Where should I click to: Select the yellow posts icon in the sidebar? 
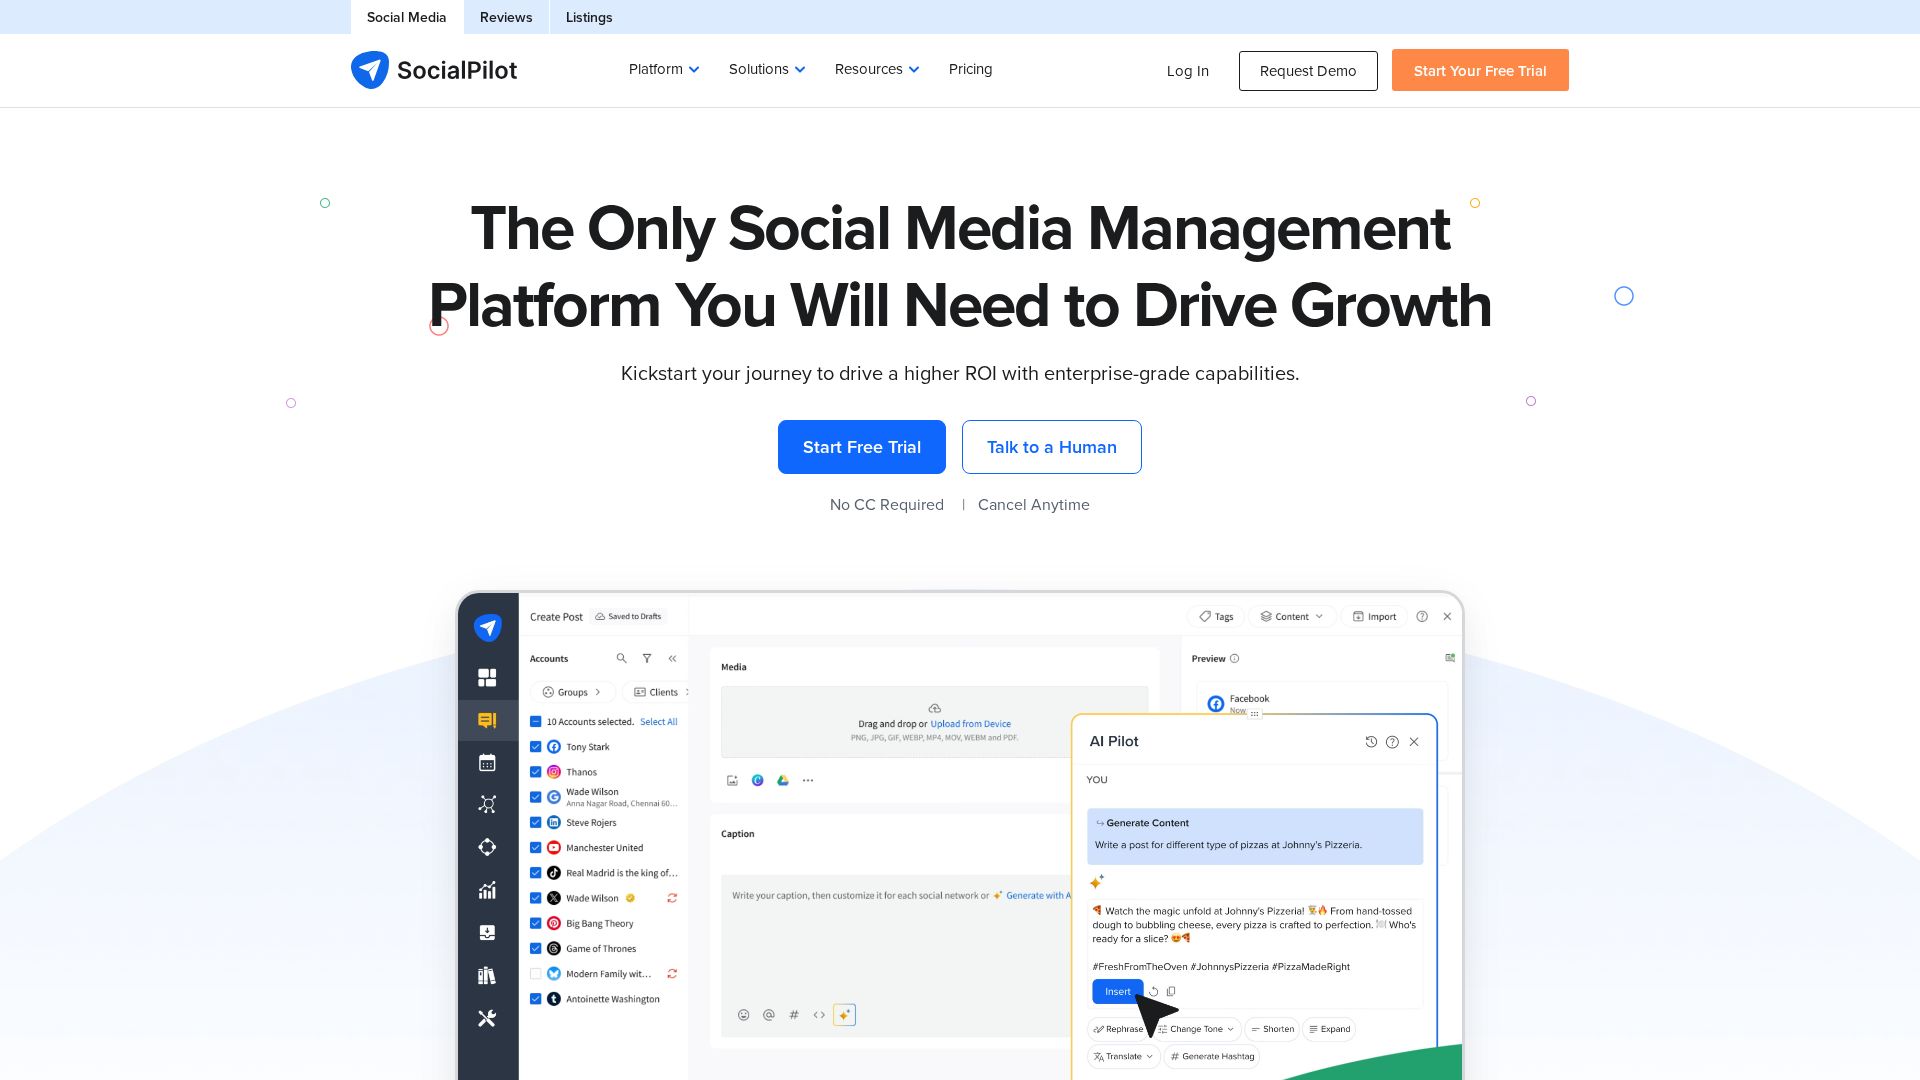pyautogui.click(x=487, y=720)
